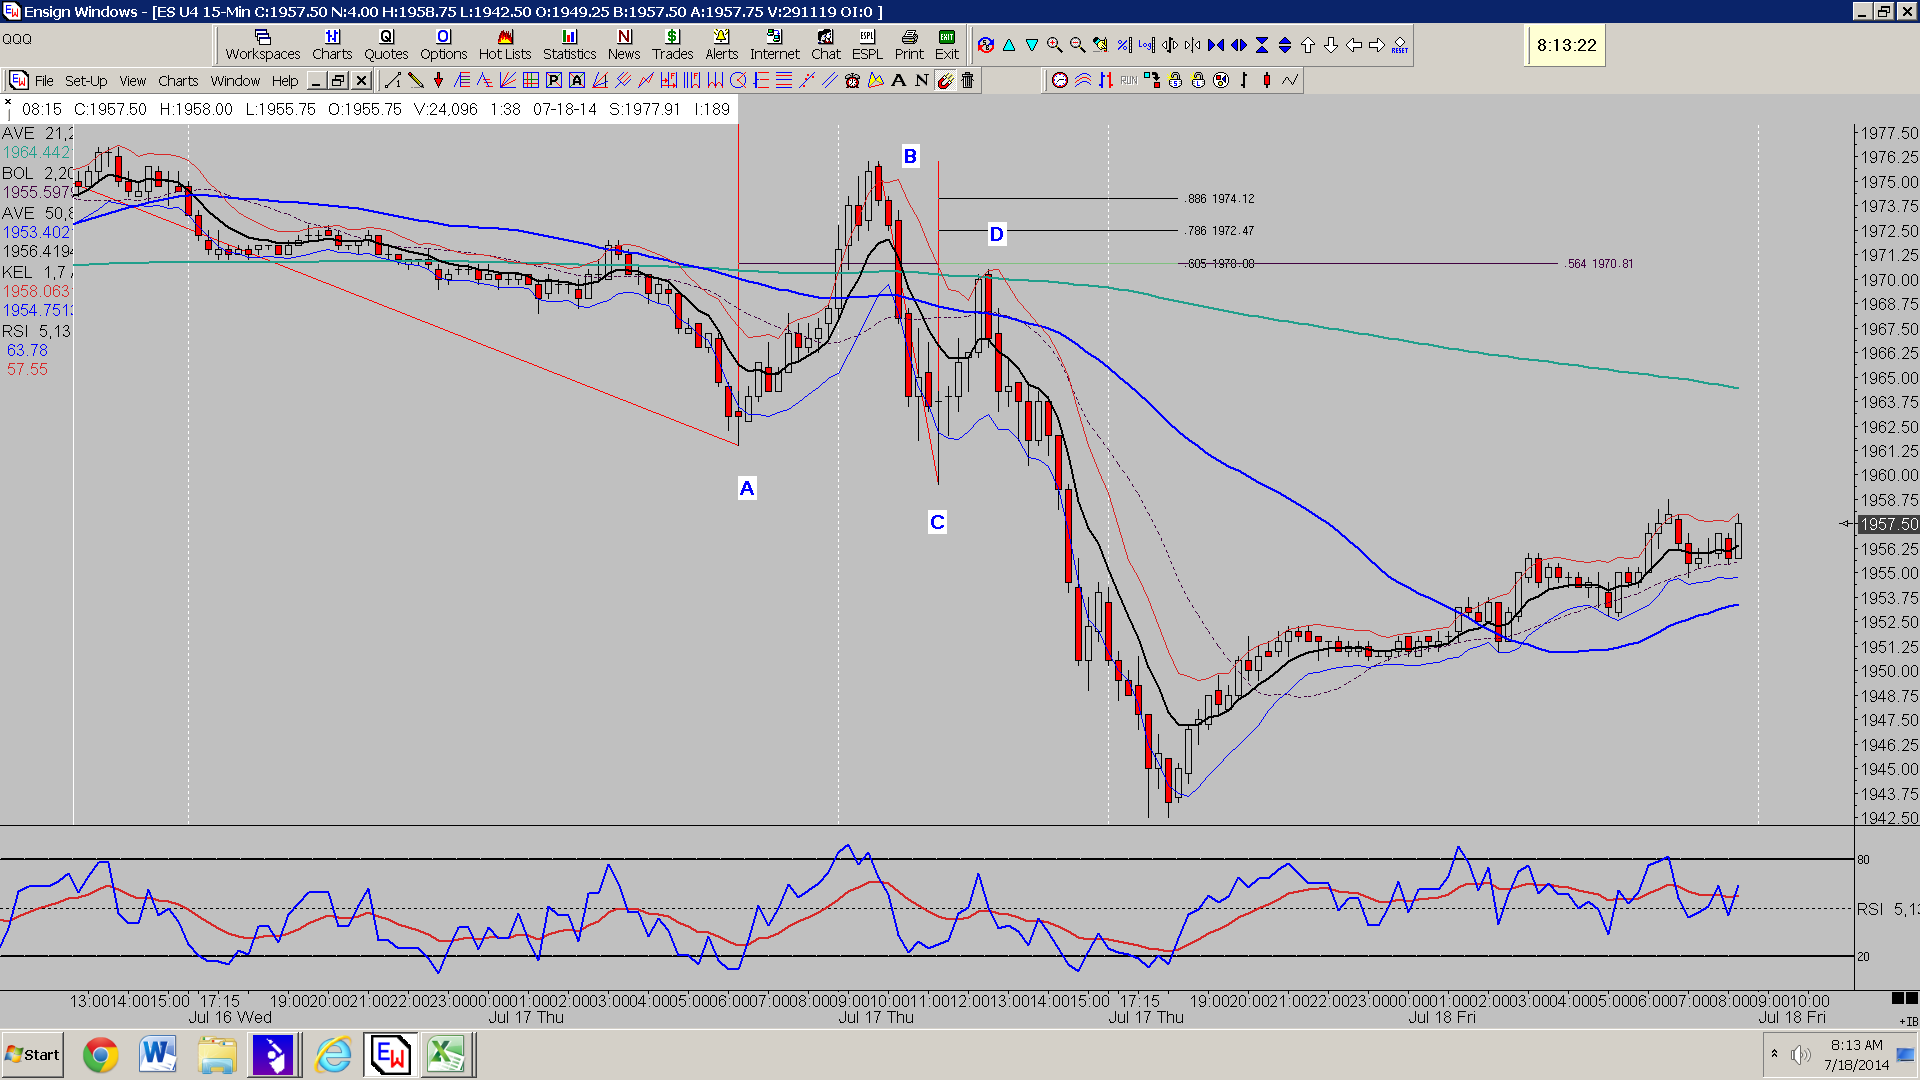Open Google Chrome from the taskbar

click(100, 1055)
